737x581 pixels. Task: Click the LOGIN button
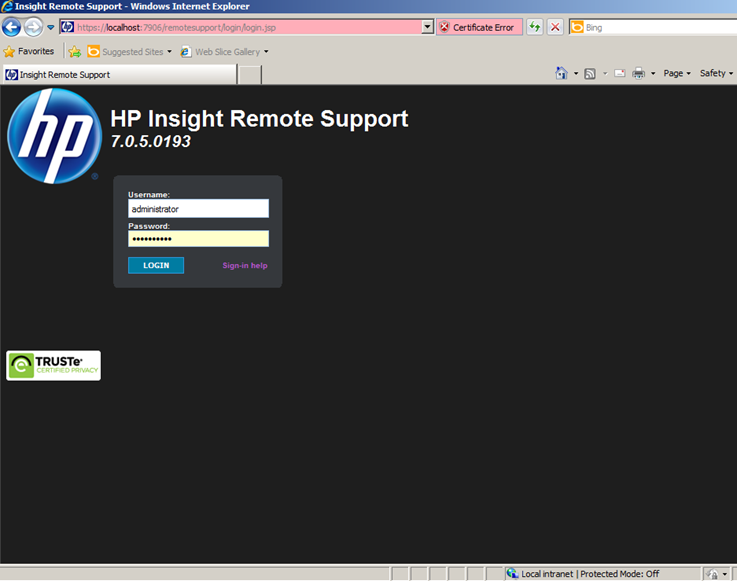pyautogui.click(x=156, y=265)
